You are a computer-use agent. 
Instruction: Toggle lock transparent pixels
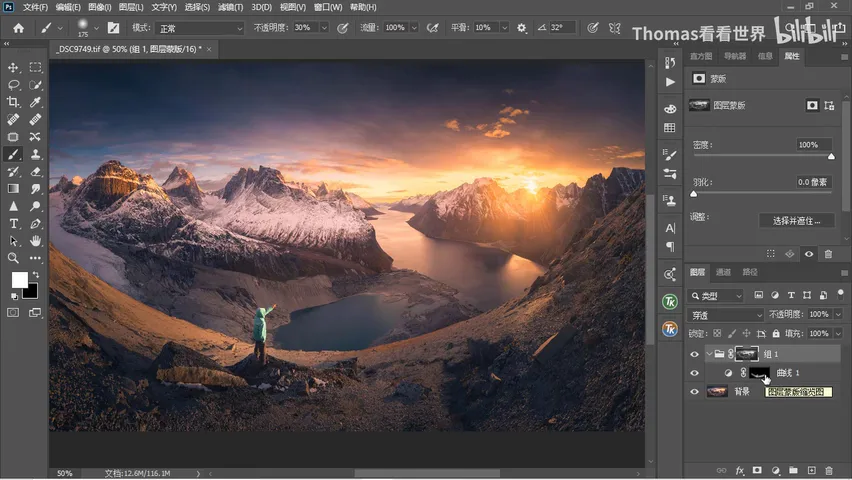(717, 333)
